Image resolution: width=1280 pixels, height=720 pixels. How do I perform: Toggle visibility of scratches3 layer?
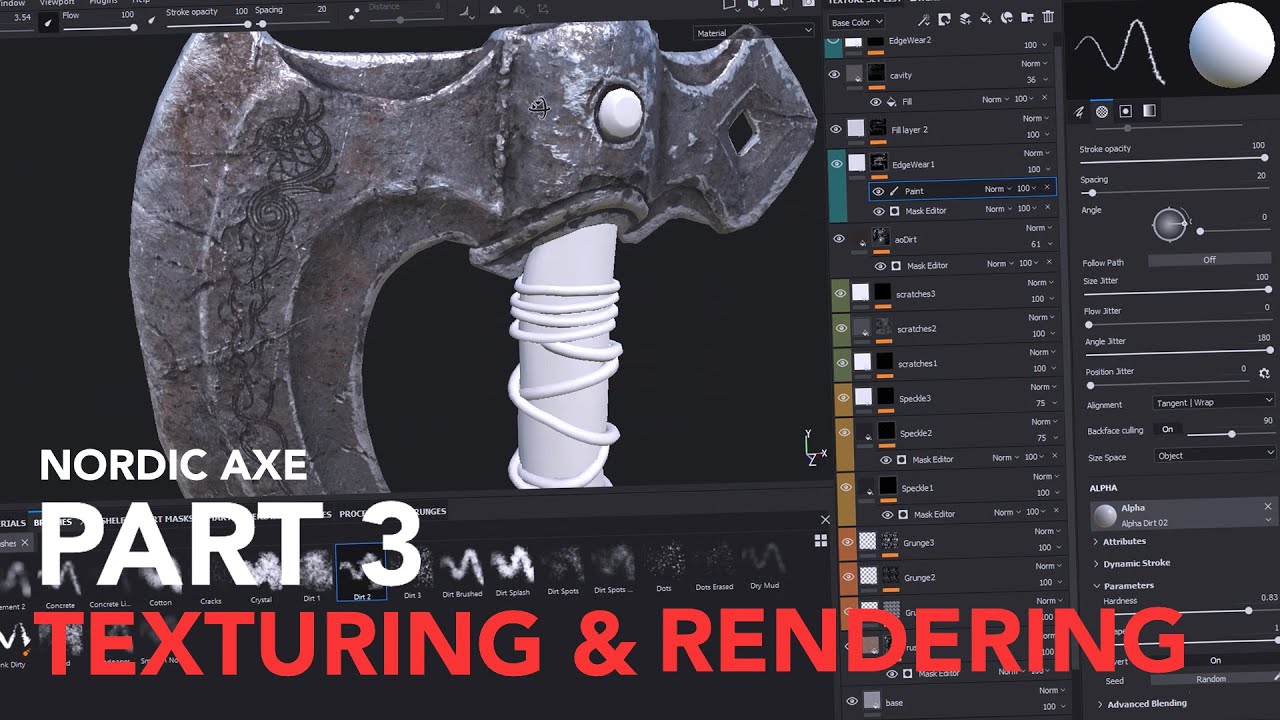(x=840, y=294)
